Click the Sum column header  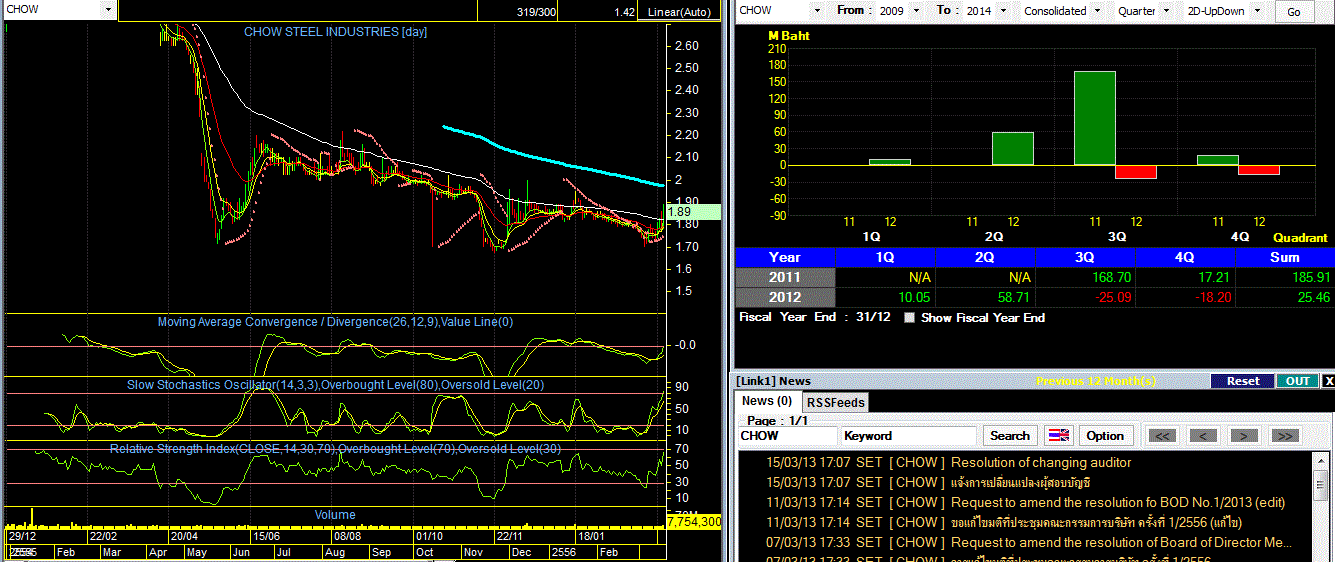1284,257
